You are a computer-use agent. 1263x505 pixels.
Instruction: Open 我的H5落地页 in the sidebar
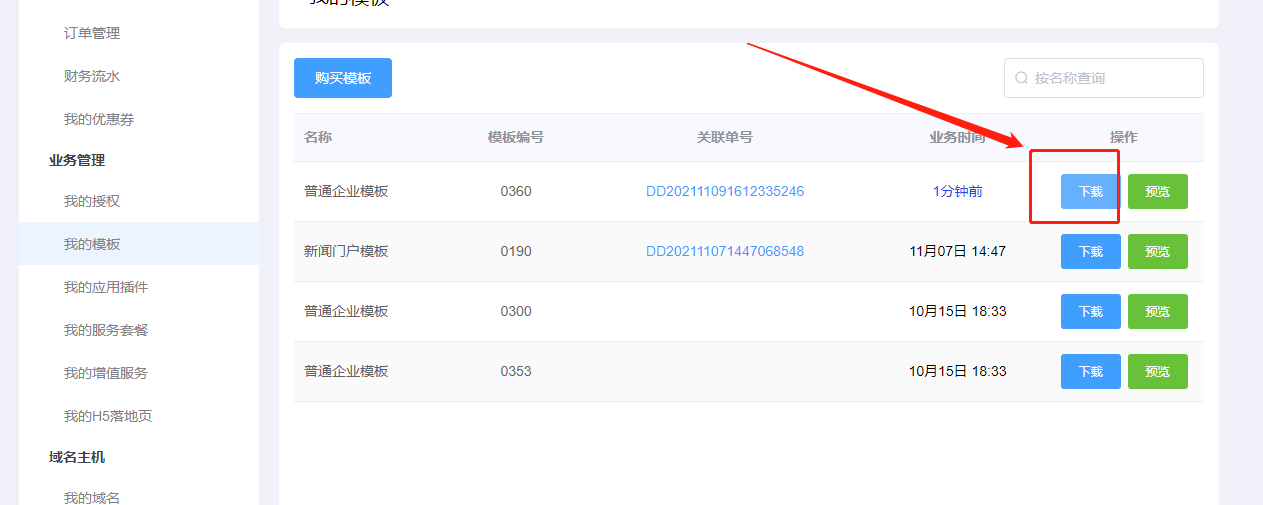coord(108,416)
